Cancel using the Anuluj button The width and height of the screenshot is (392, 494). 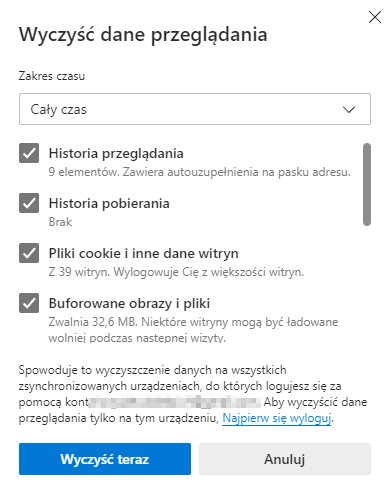click(x=285, y=459)
